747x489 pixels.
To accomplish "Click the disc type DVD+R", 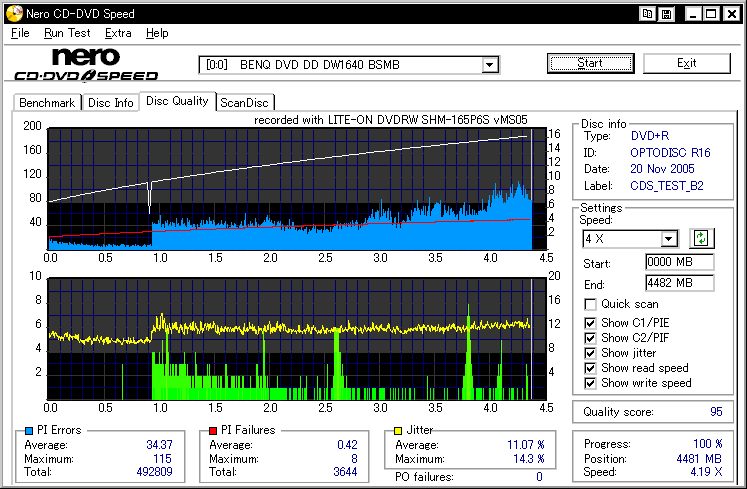I will pos(650,136).
